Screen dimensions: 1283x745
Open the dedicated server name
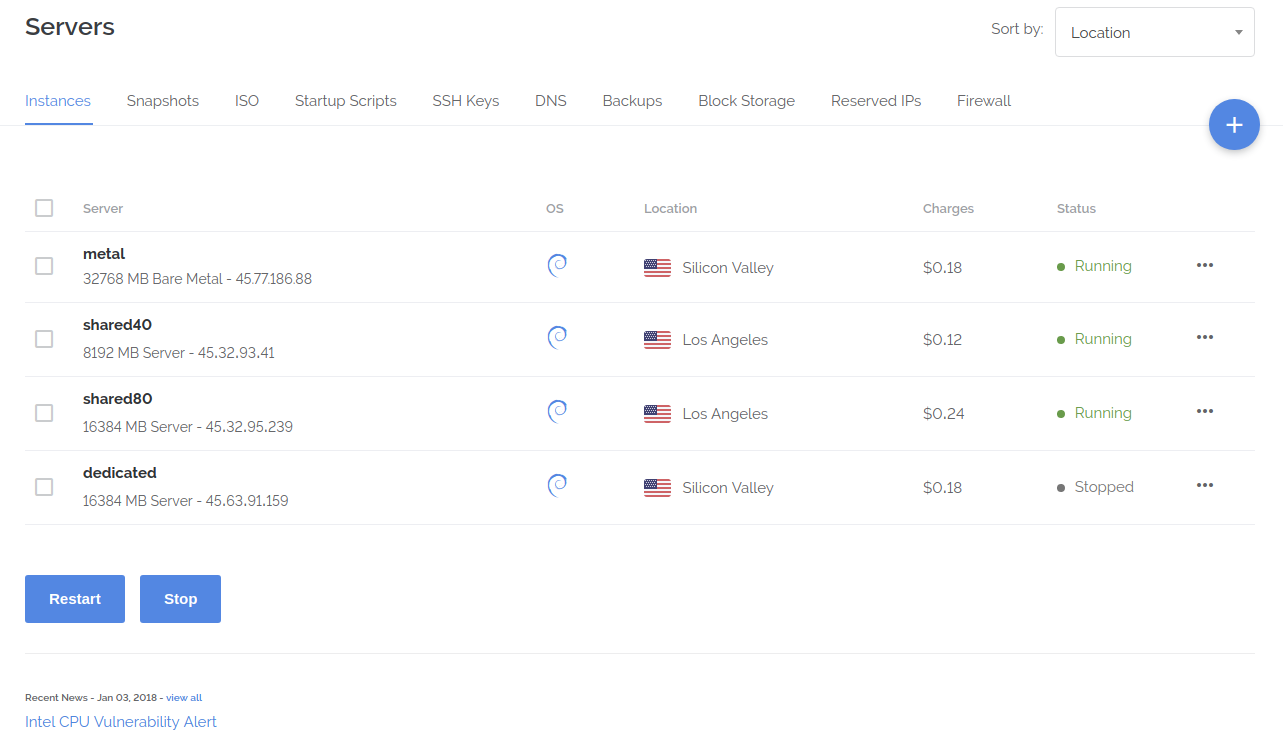click(120, 473)
